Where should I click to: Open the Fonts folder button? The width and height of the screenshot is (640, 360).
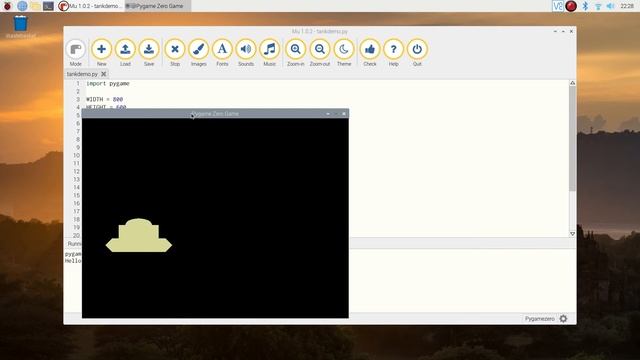[222, 53]
